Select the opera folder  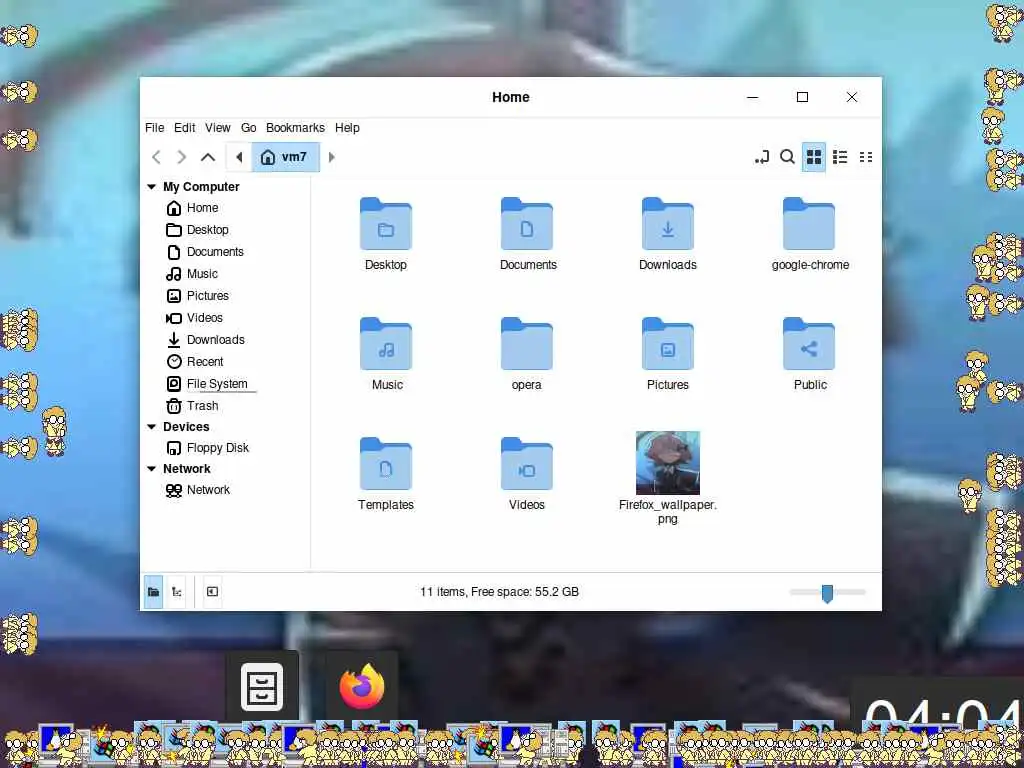point(526,344)
